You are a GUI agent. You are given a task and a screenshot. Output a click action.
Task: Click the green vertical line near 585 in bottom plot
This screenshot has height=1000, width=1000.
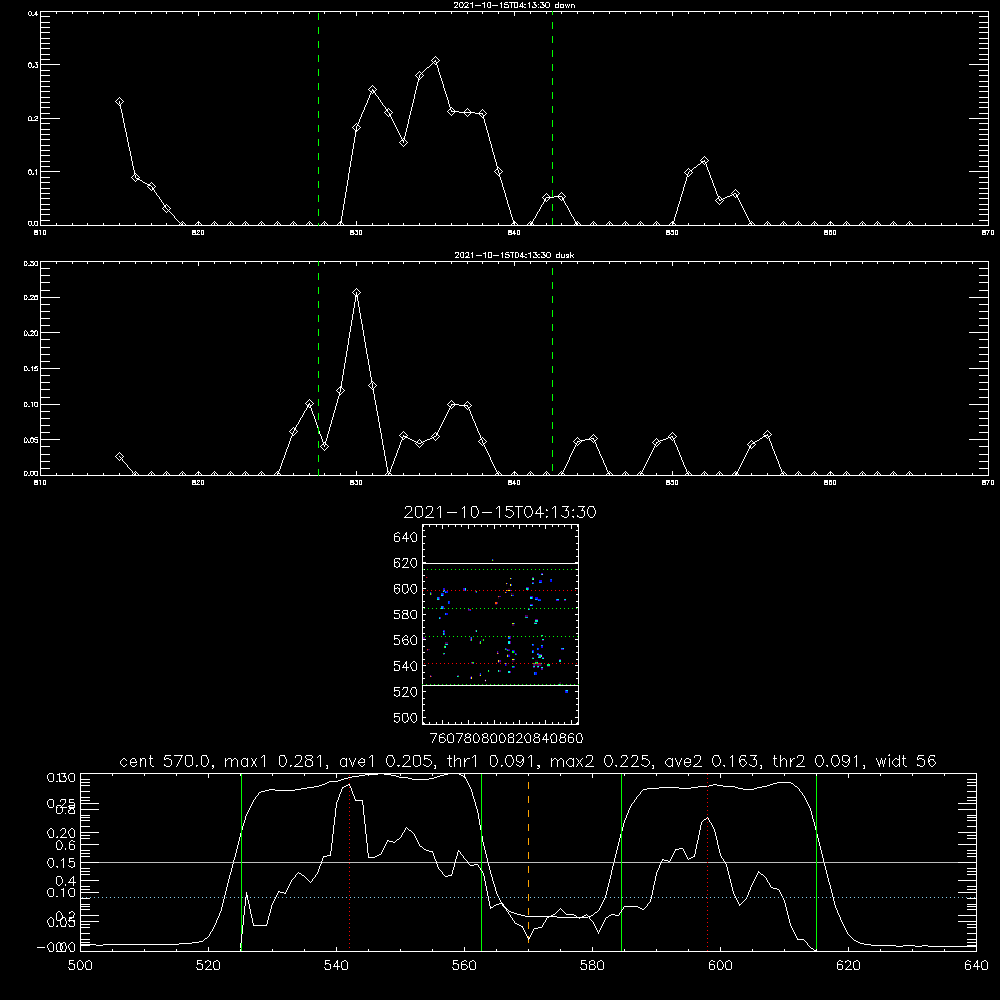[x=621, y=861]
